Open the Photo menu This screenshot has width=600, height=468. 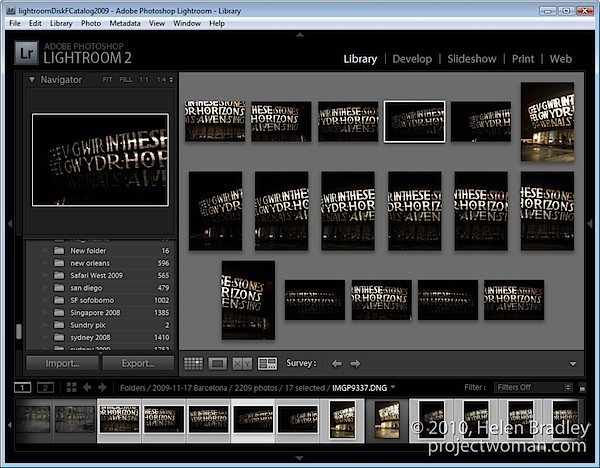[x=91, y=23]
